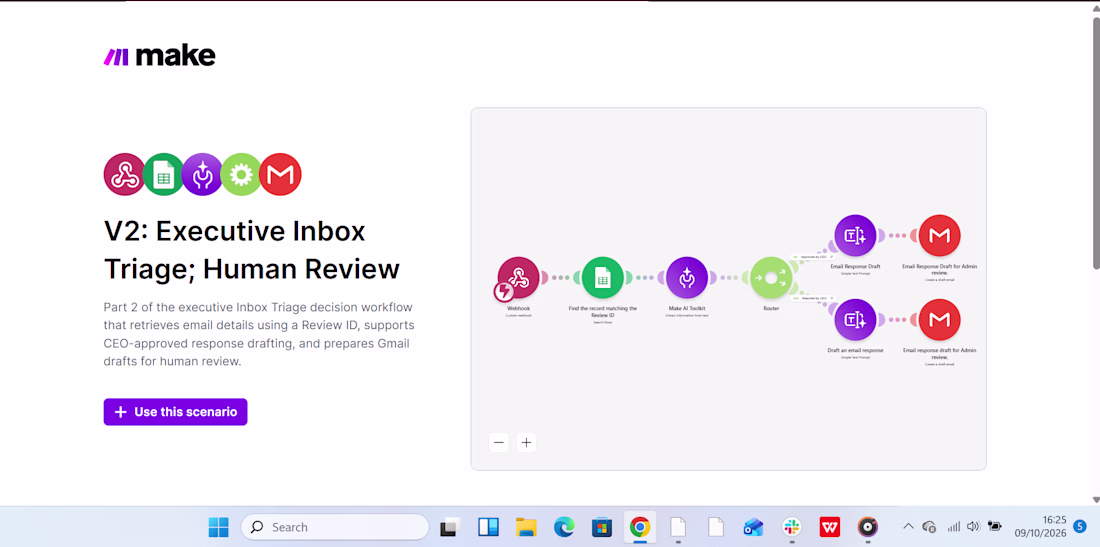Open the Windows Start menu

[x=218, y=527]
